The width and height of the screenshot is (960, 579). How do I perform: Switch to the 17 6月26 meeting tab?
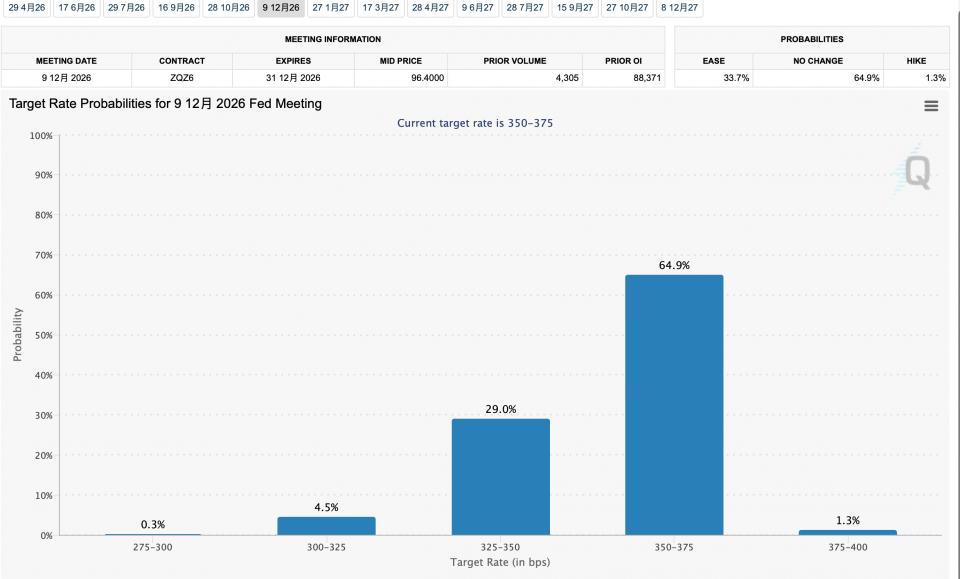click(x=77, y=8)
